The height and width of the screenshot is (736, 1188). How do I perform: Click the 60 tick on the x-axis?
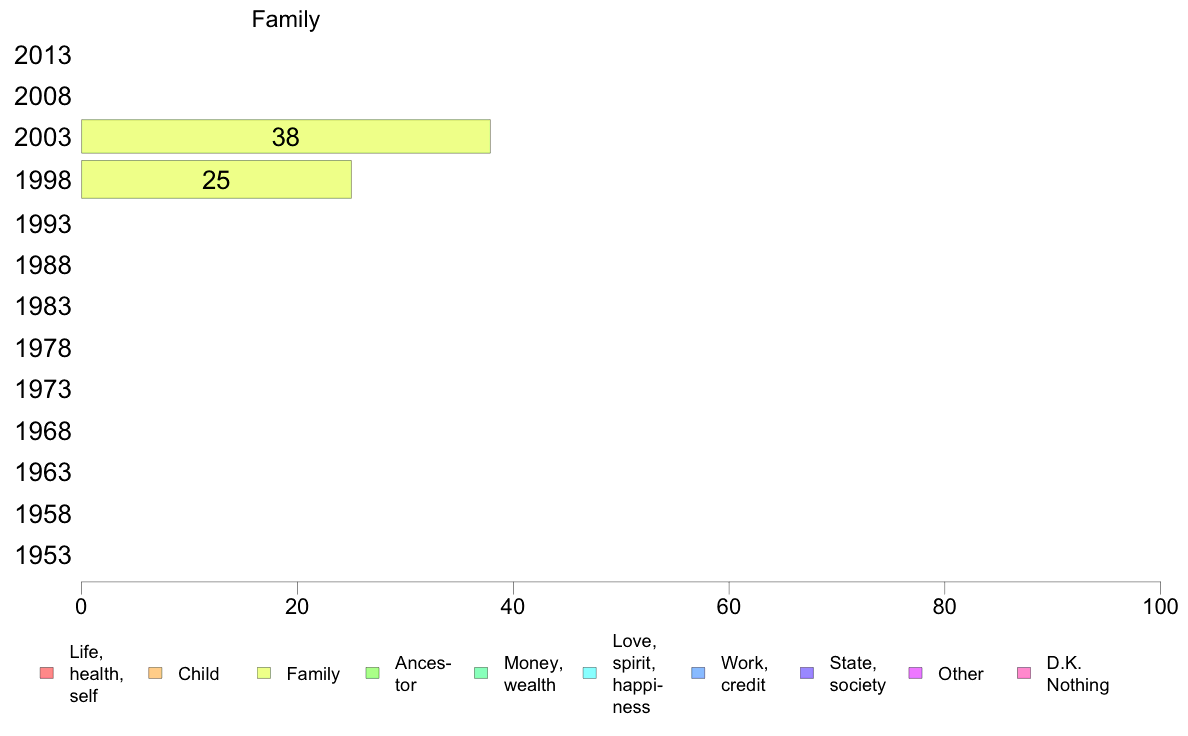click(x=729, y=606)
